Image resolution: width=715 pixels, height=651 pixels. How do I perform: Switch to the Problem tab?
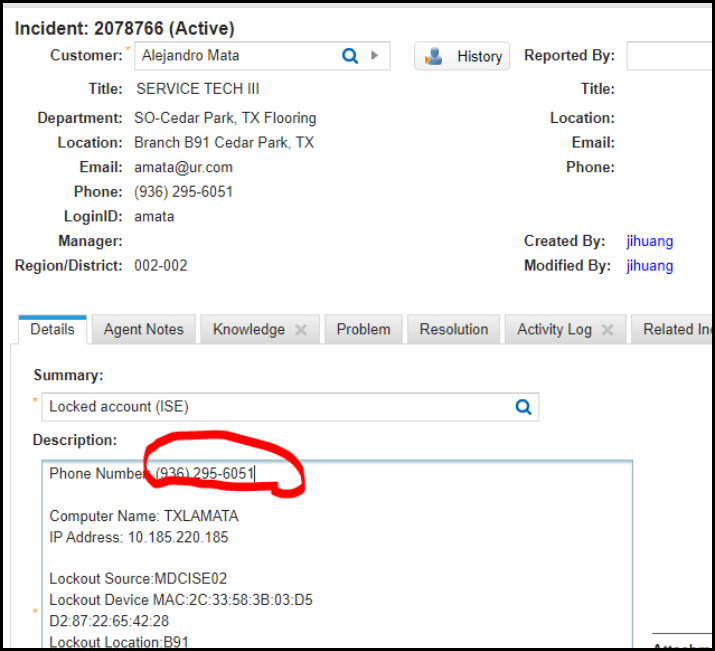click(x=363, y=329)
